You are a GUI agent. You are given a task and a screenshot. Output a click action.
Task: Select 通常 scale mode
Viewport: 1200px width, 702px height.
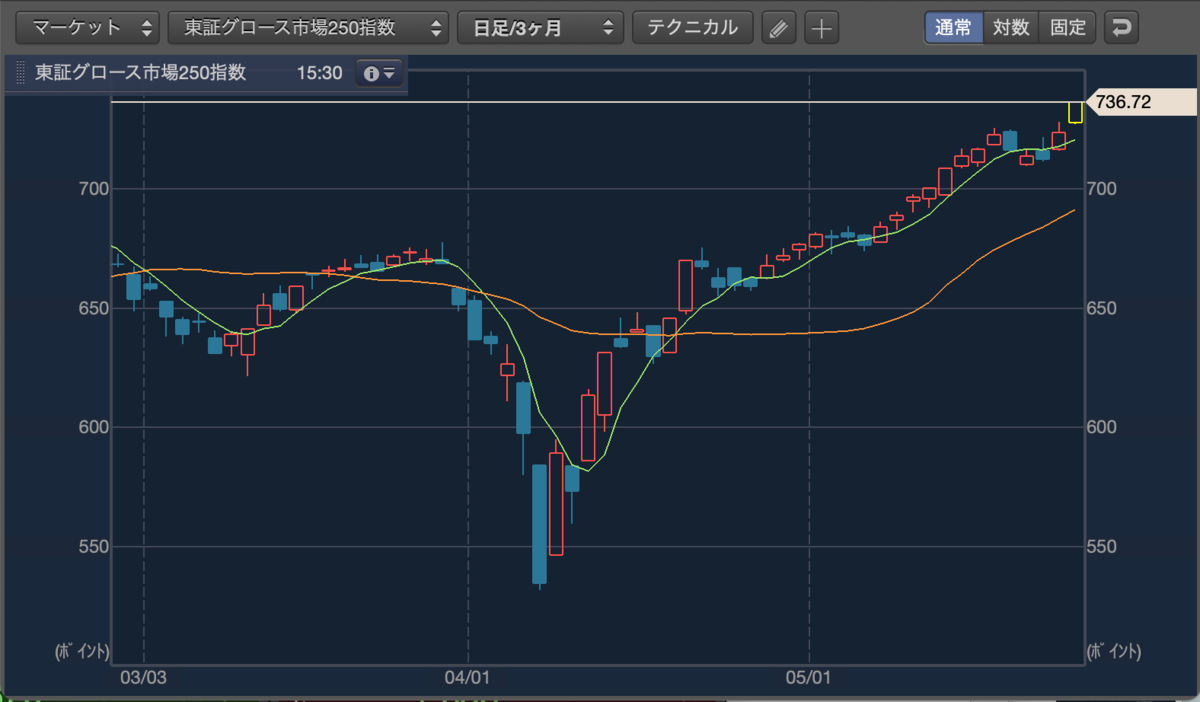(954, 27)
